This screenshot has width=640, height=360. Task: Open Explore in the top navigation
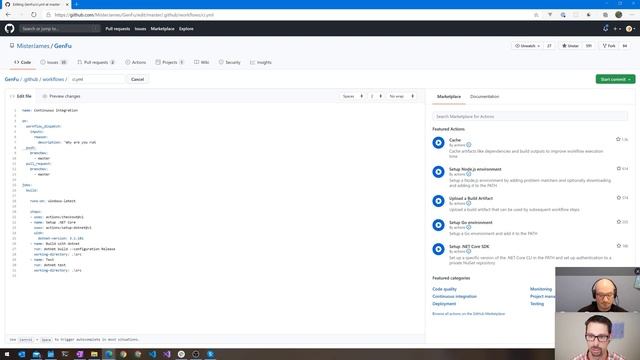186,29
